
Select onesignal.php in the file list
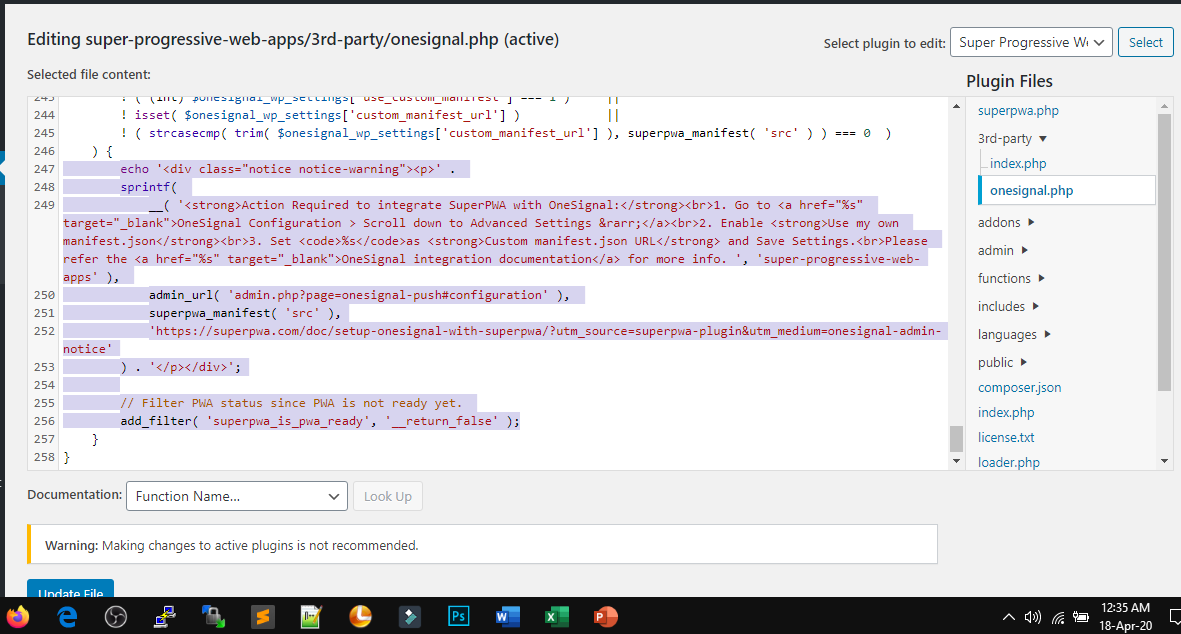[1067, 191]
